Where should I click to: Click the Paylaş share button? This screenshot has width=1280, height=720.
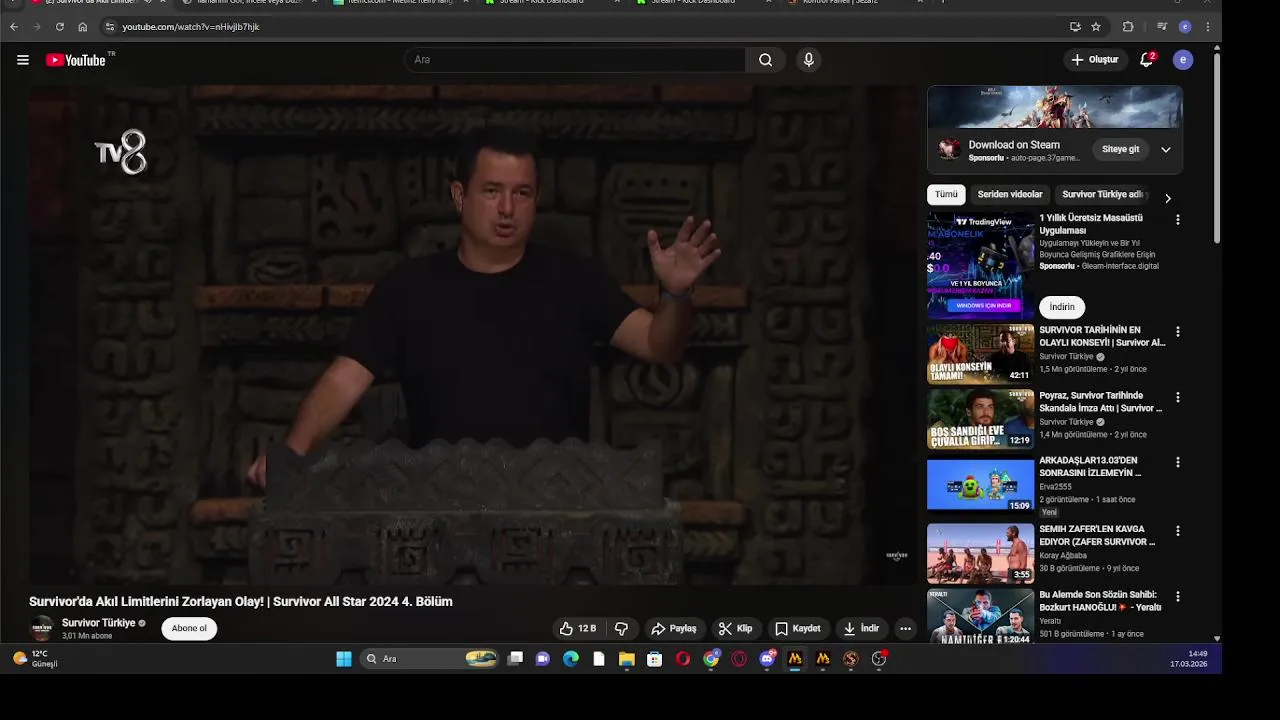(x=673, y=629)
